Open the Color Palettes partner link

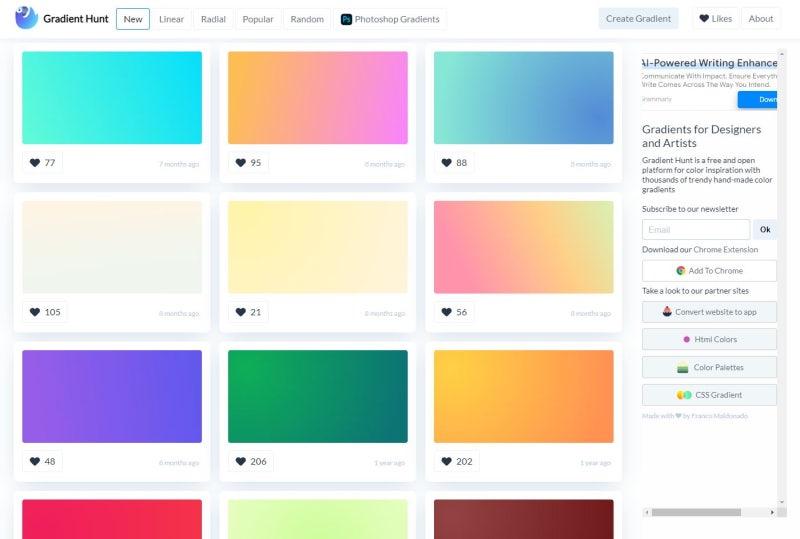pyautogui.click(x=709, y=367)
